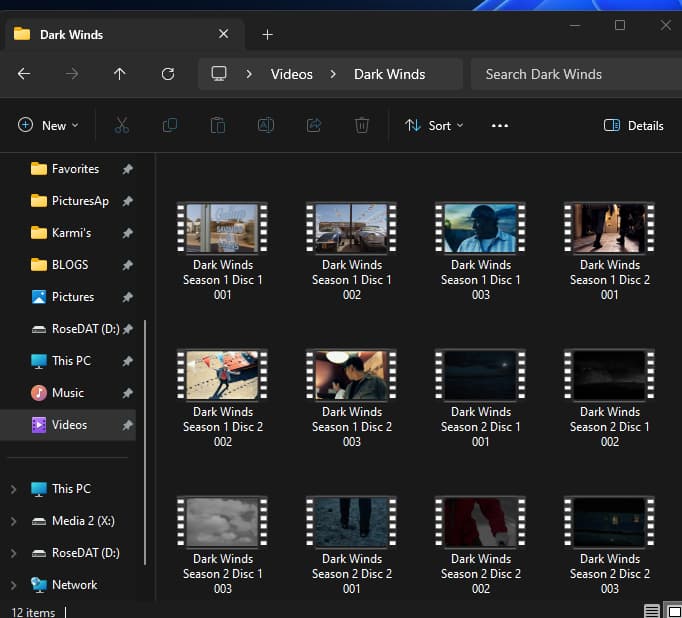Viewport: 682px width, 618px height.
Task: Click the navigation pane scrollbar
Action: (x=145, y=442)
